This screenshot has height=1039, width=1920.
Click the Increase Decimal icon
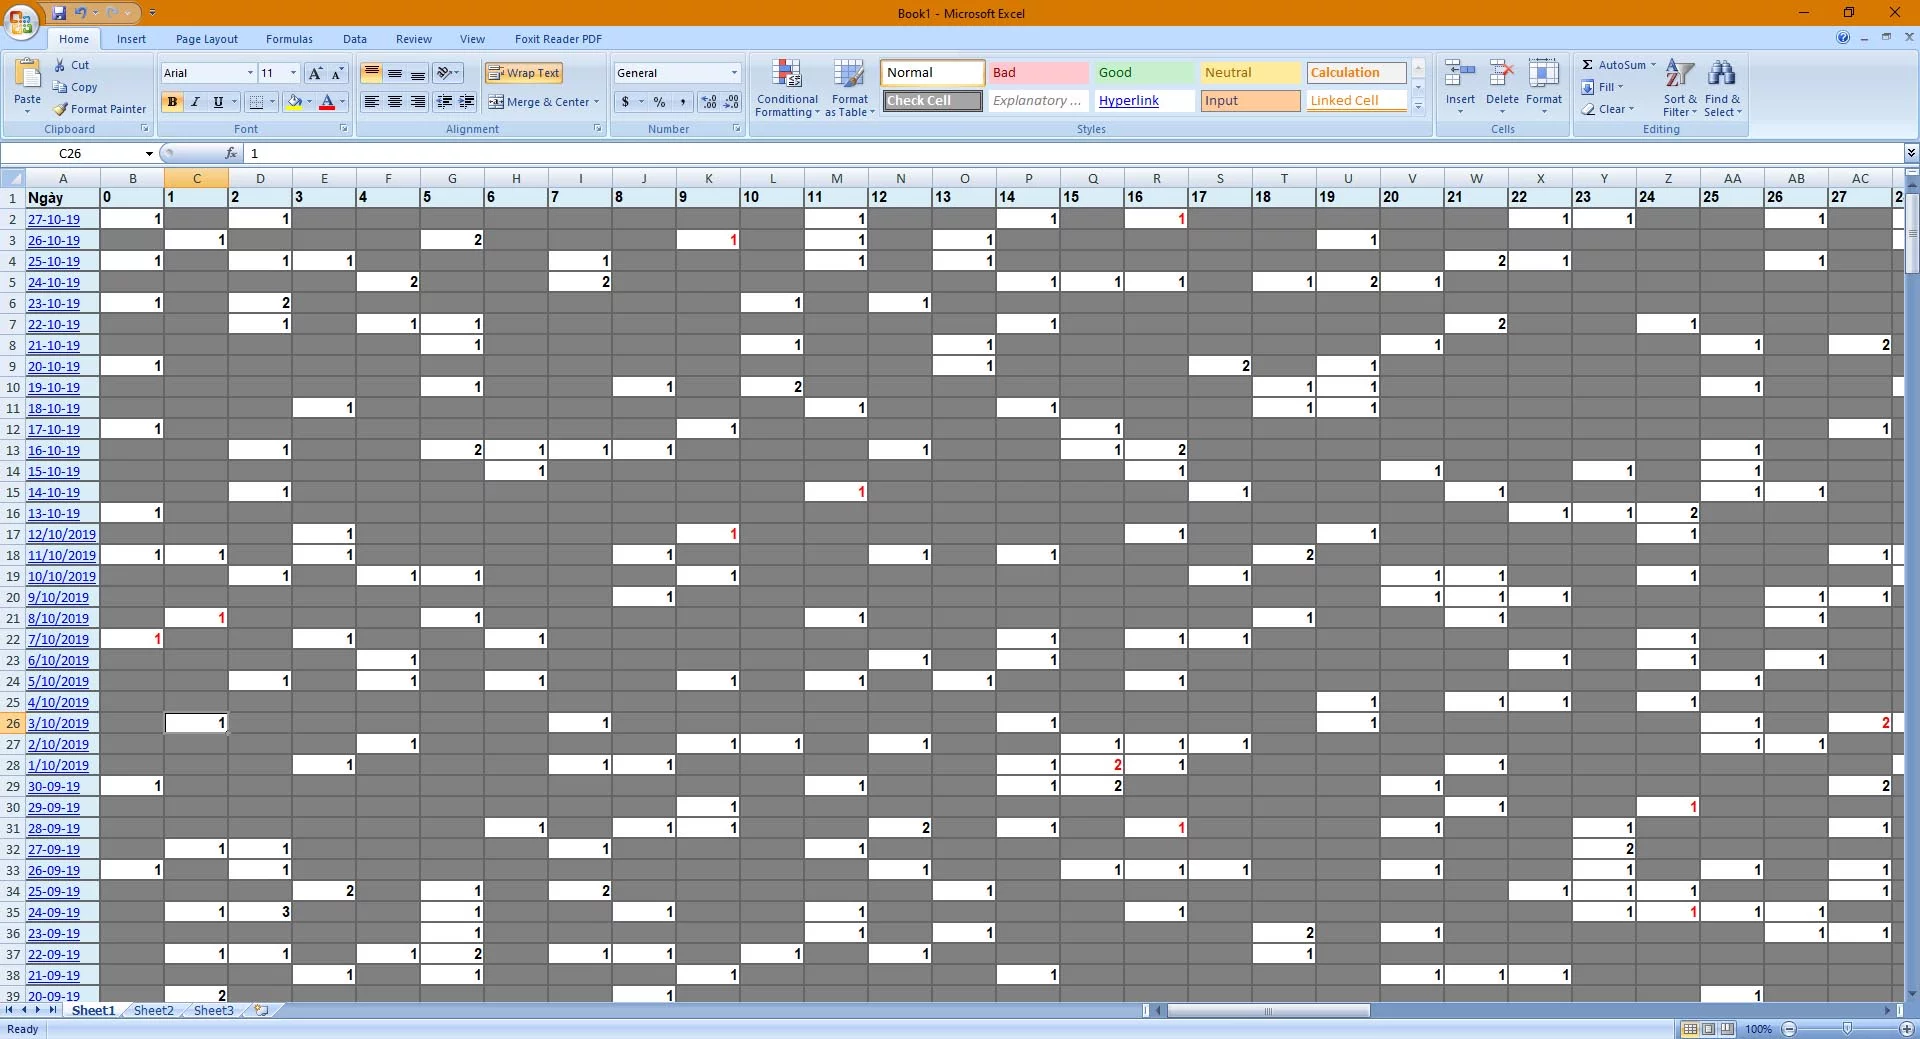[708, 102]
